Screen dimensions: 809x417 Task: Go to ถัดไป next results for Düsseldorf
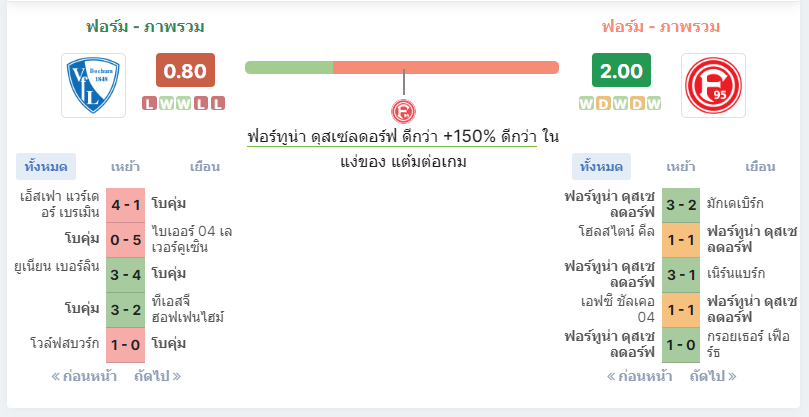(x=713, y=376)
